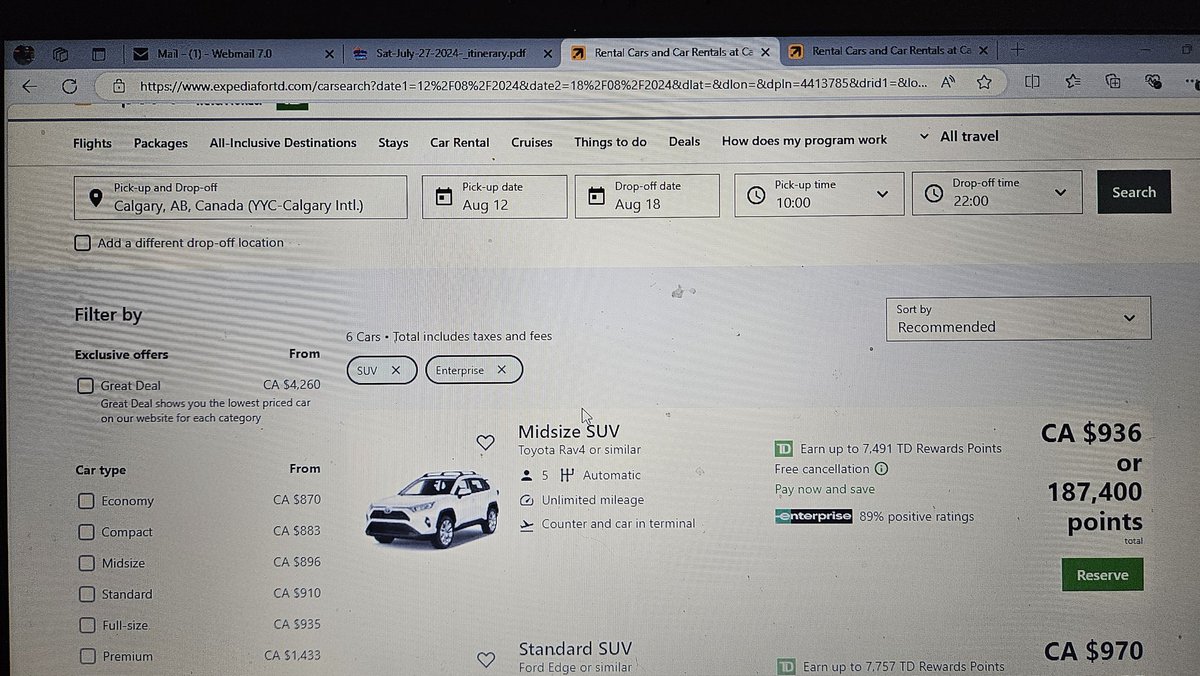
Task: Open the calendar icon for the pick-up date
Action: 442,194
